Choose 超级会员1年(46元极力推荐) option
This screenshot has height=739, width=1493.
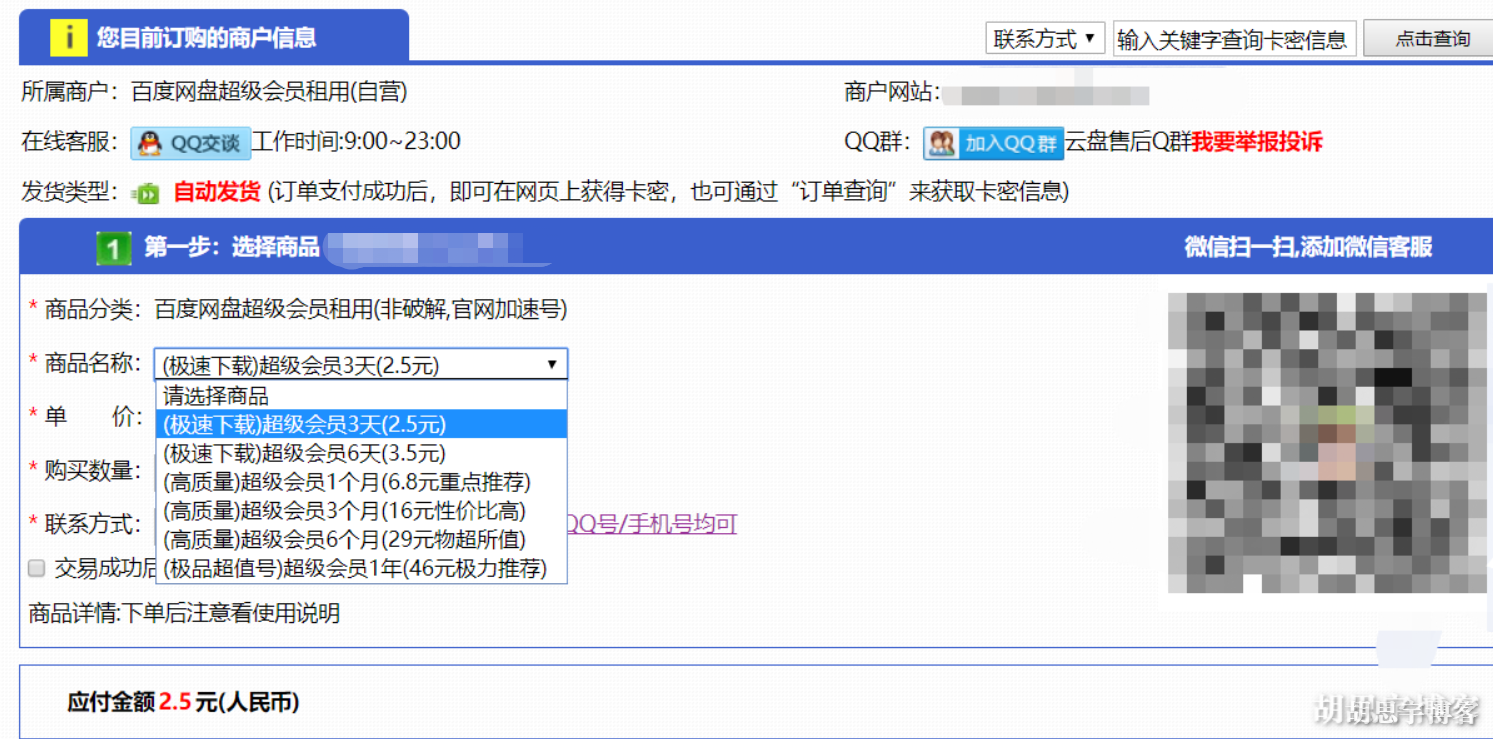[x=361, y=569]
